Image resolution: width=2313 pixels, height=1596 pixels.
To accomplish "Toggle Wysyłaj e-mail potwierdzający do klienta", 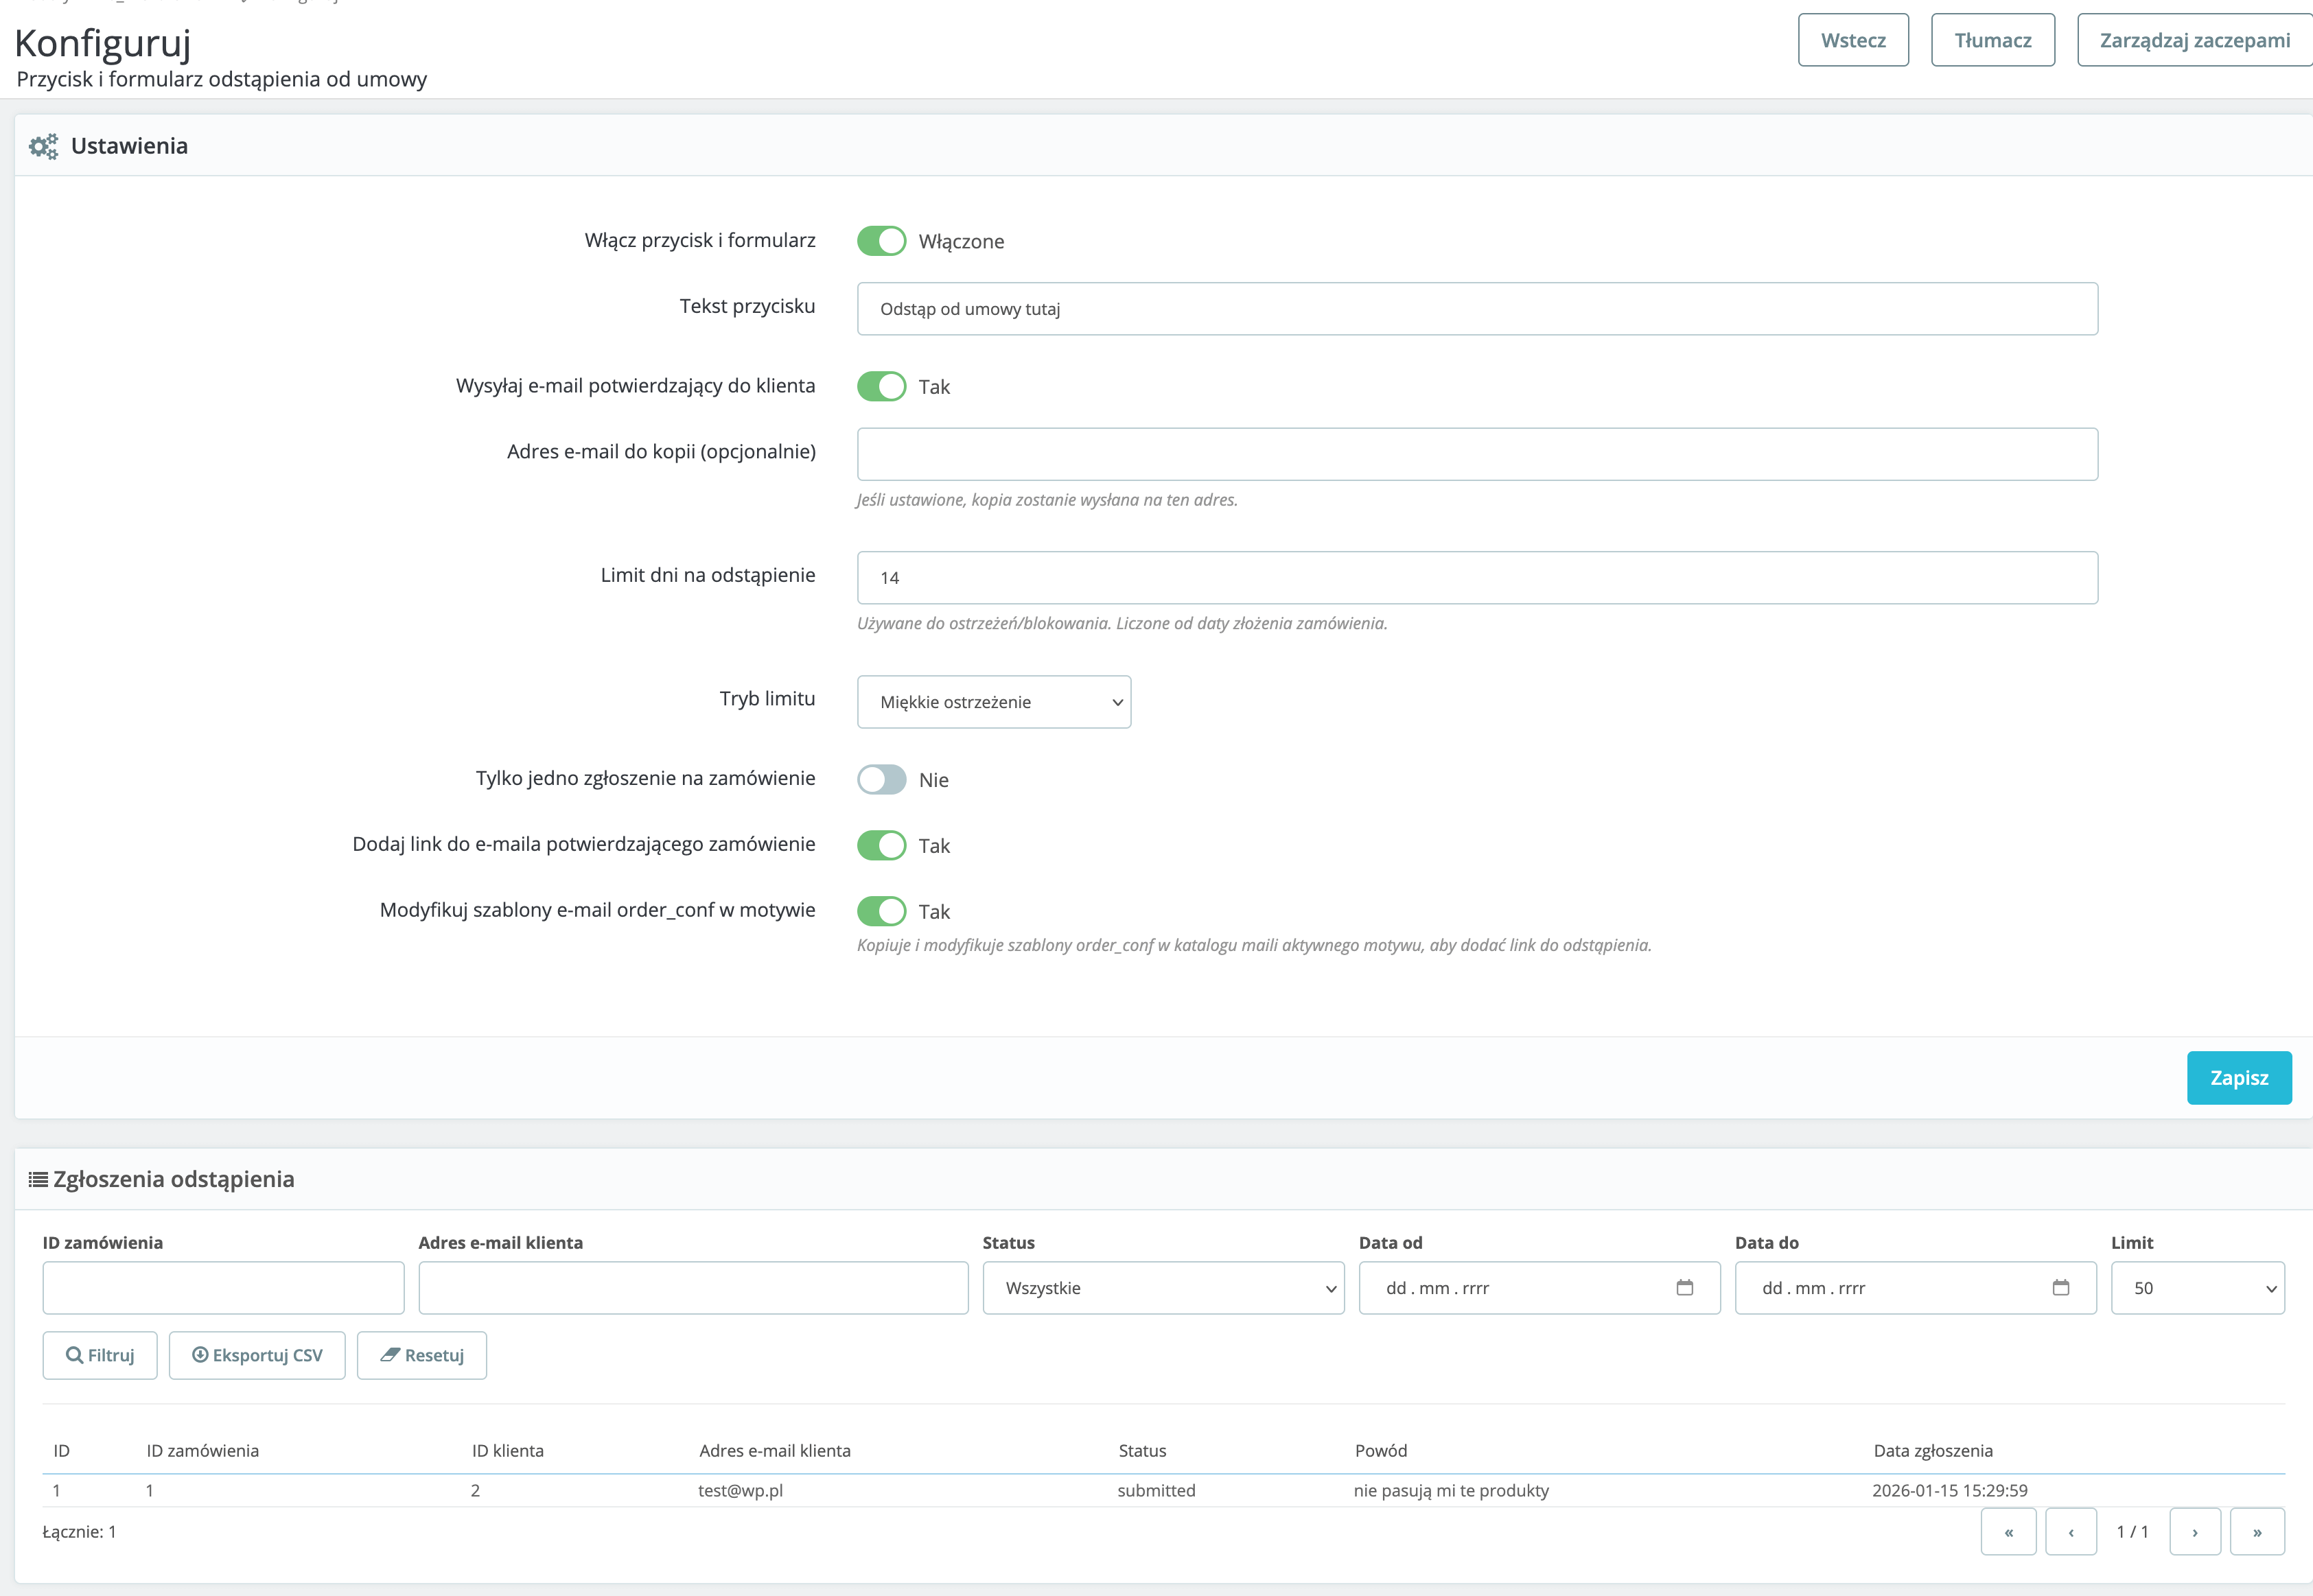I will coord(881,386).
